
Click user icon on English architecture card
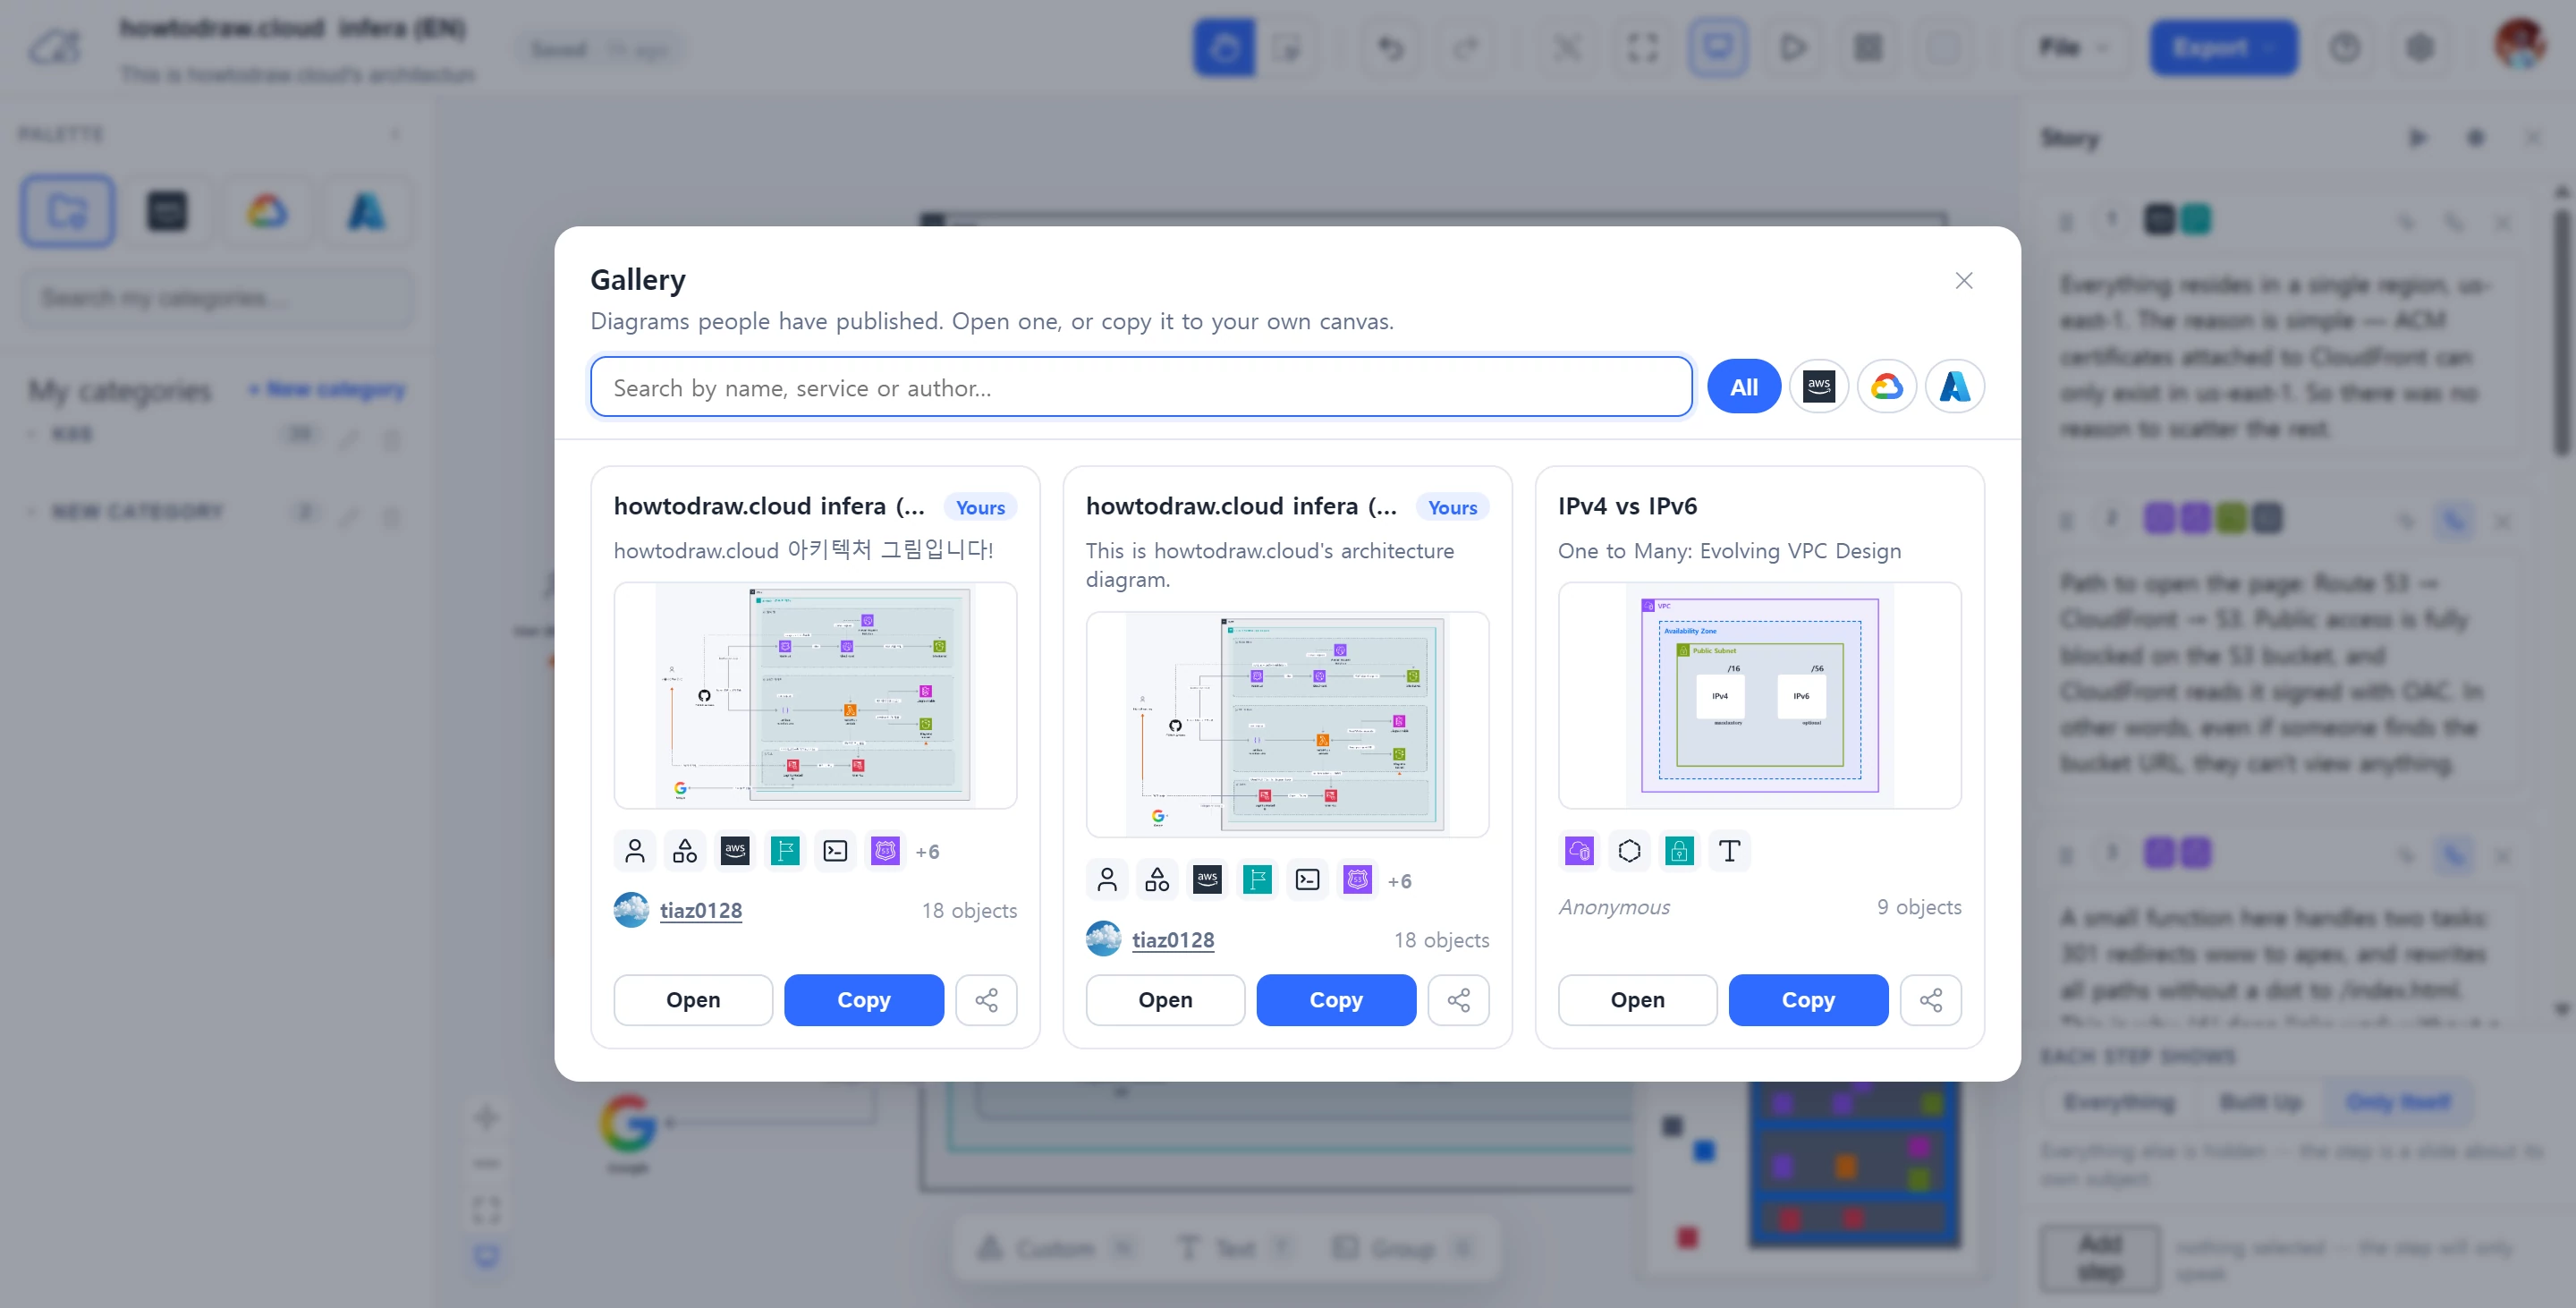[1106, 880]
